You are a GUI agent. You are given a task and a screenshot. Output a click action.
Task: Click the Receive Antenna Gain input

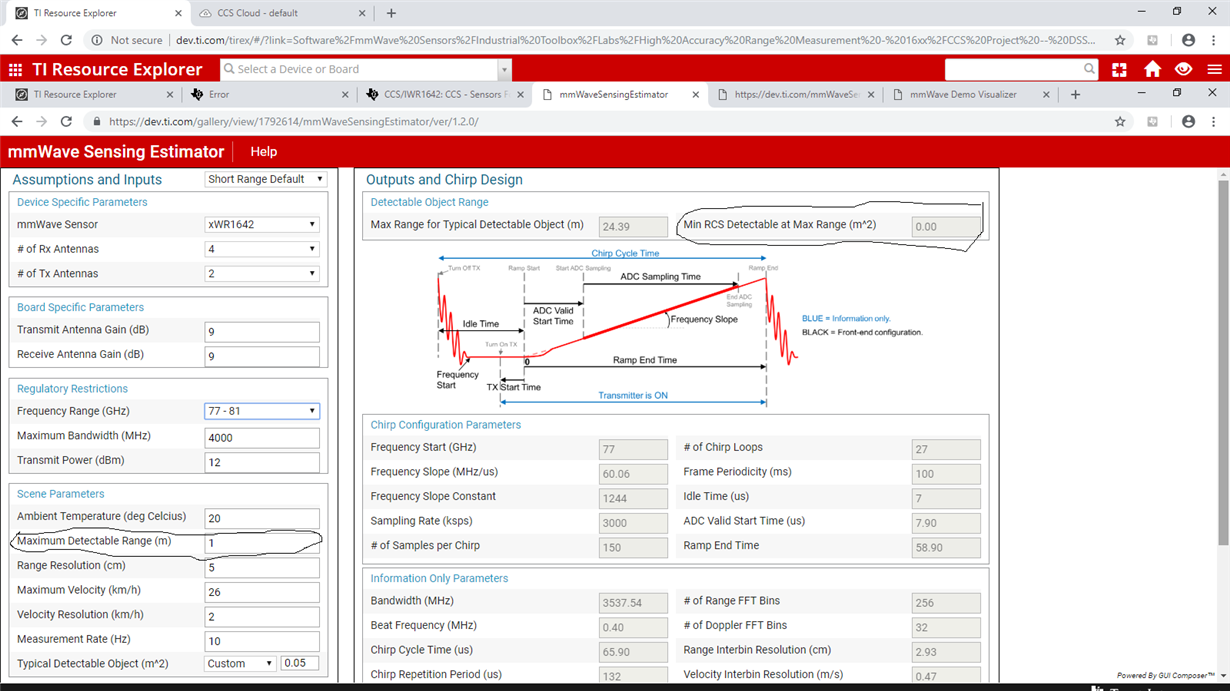[x=262, y=356]
